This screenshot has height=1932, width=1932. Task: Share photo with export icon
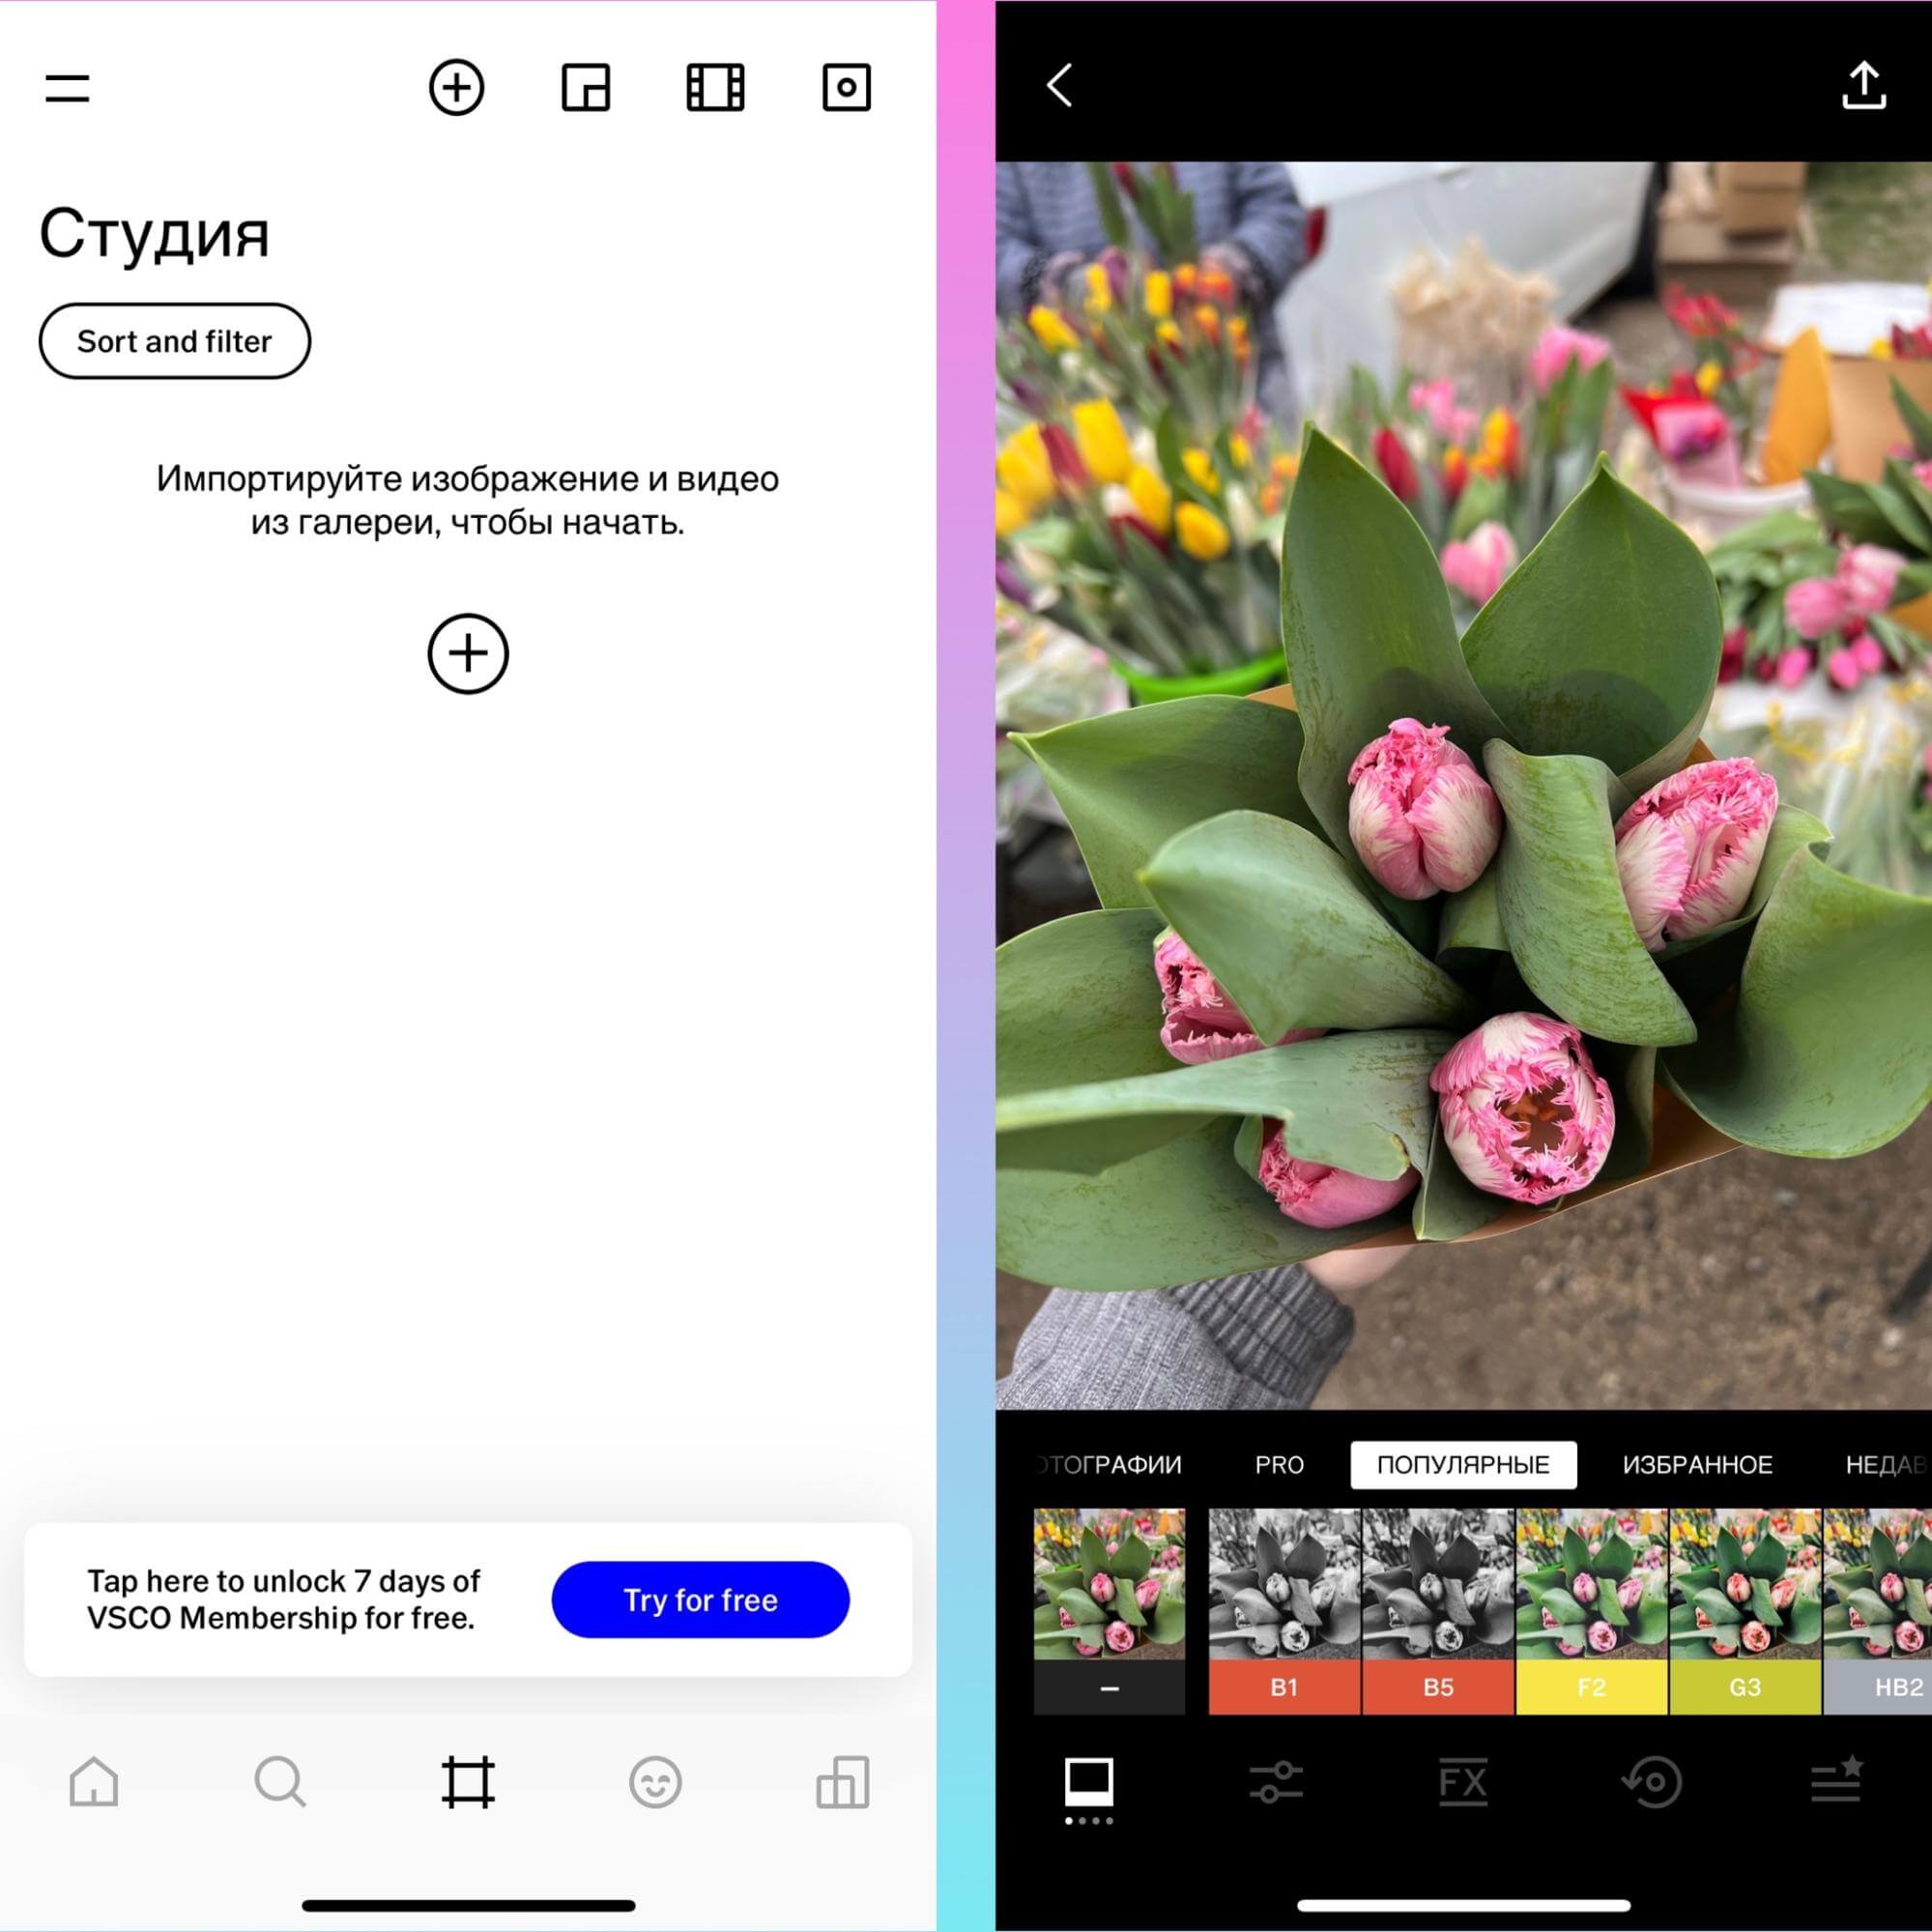pyautogui.click(x=1863, y=86)
